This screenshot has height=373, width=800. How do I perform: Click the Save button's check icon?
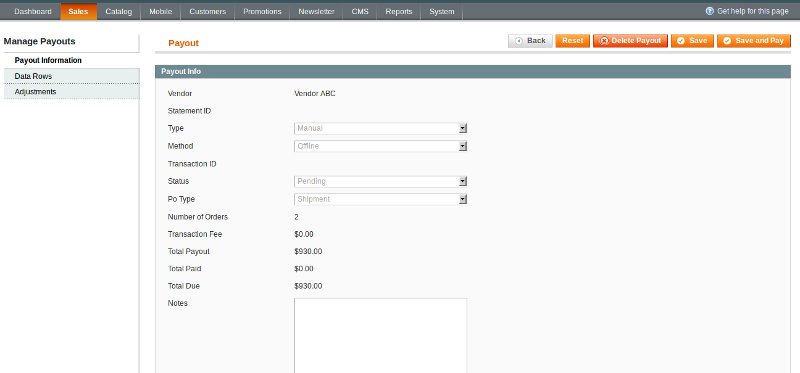point(681,41)
